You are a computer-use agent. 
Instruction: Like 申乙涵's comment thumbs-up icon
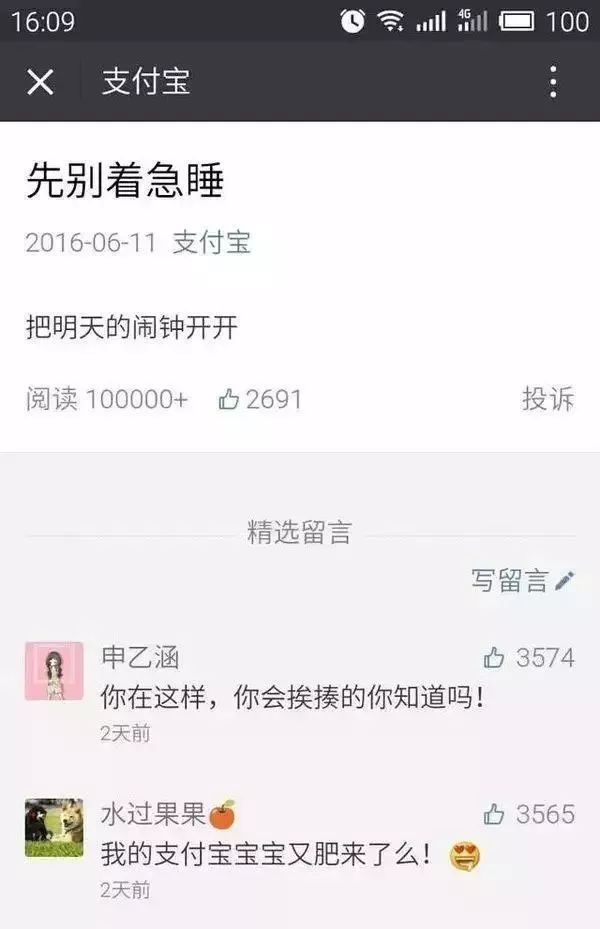[494, 658]
